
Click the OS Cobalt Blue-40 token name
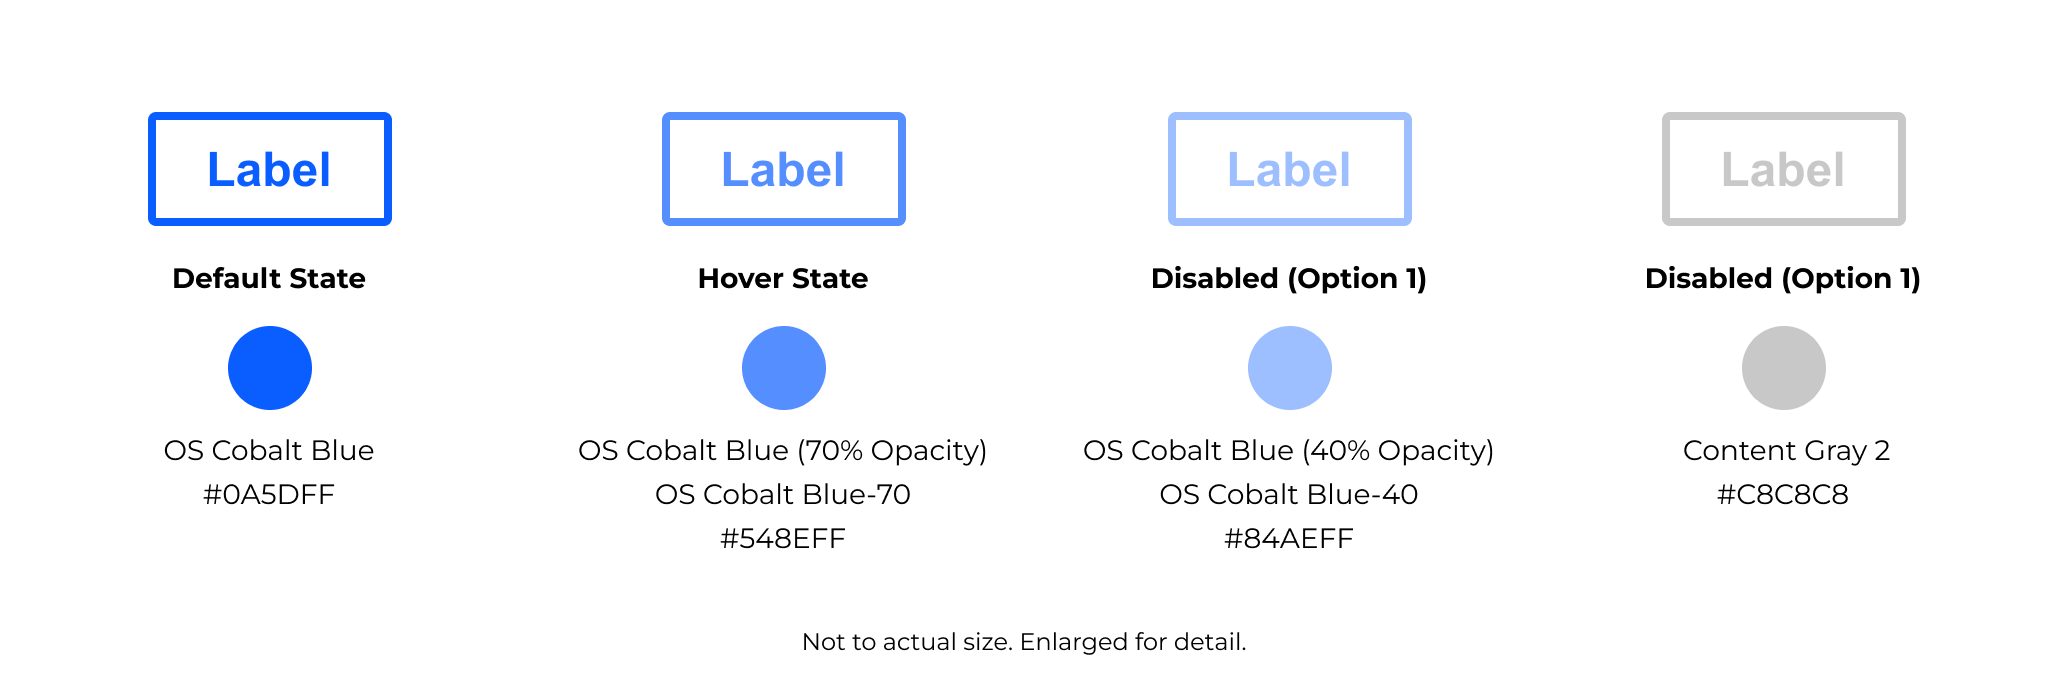[1289, 494]
